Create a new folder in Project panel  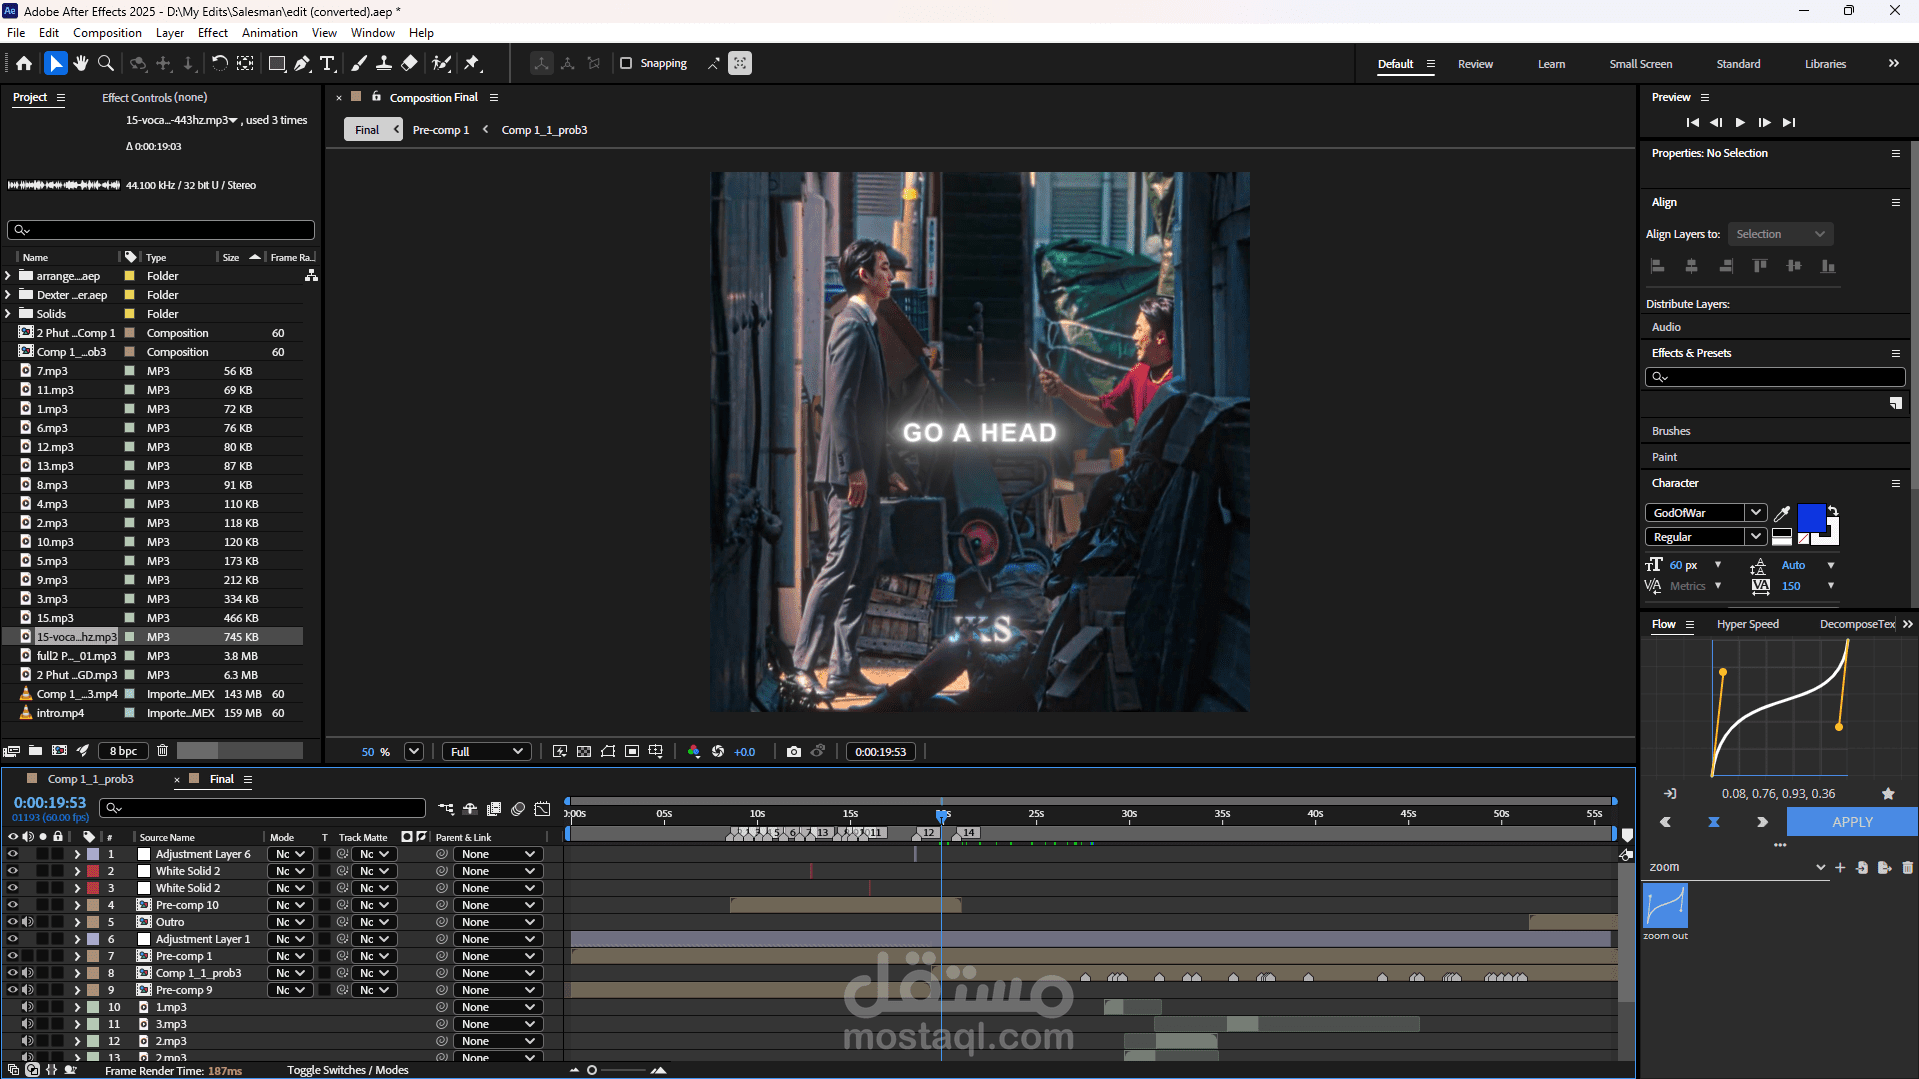click(35, 751)
